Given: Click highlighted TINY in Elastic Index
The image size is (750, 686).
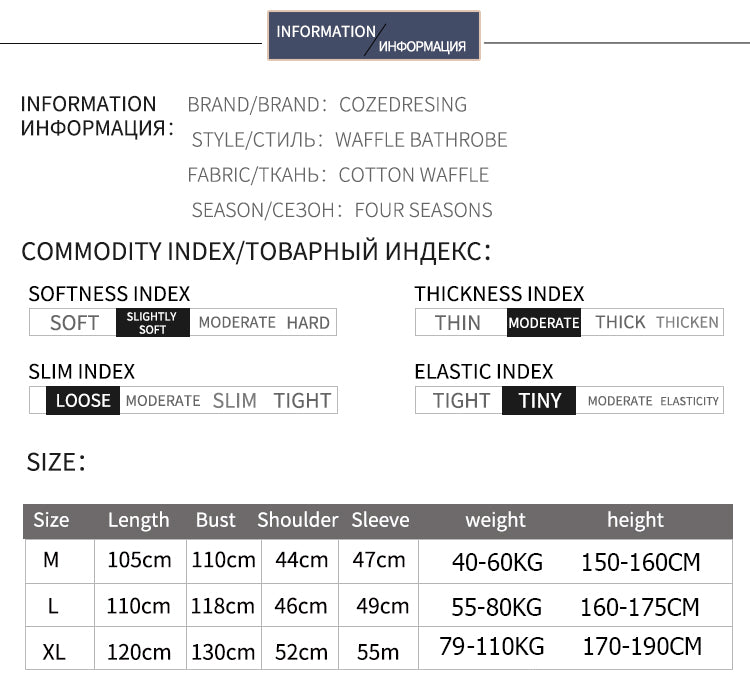Looking at the screenshot, I should [540, 400].
